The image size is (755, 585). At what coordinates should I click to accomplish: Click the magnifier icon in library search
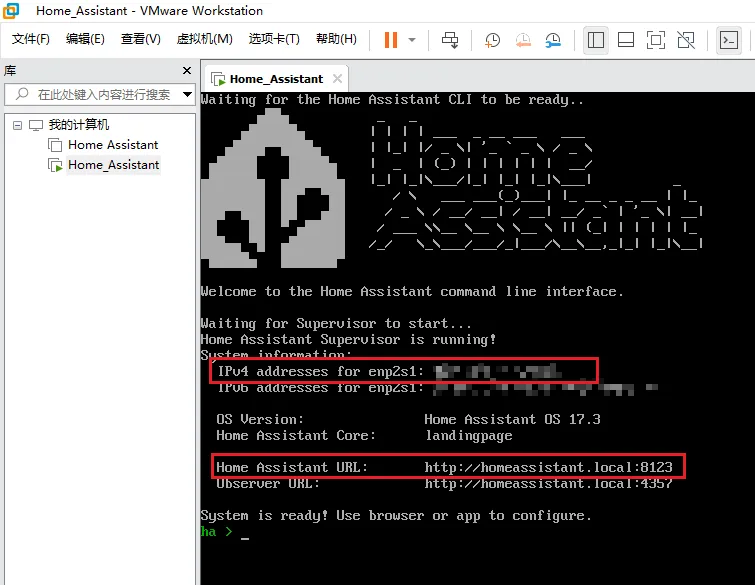(x=22, y=94)
